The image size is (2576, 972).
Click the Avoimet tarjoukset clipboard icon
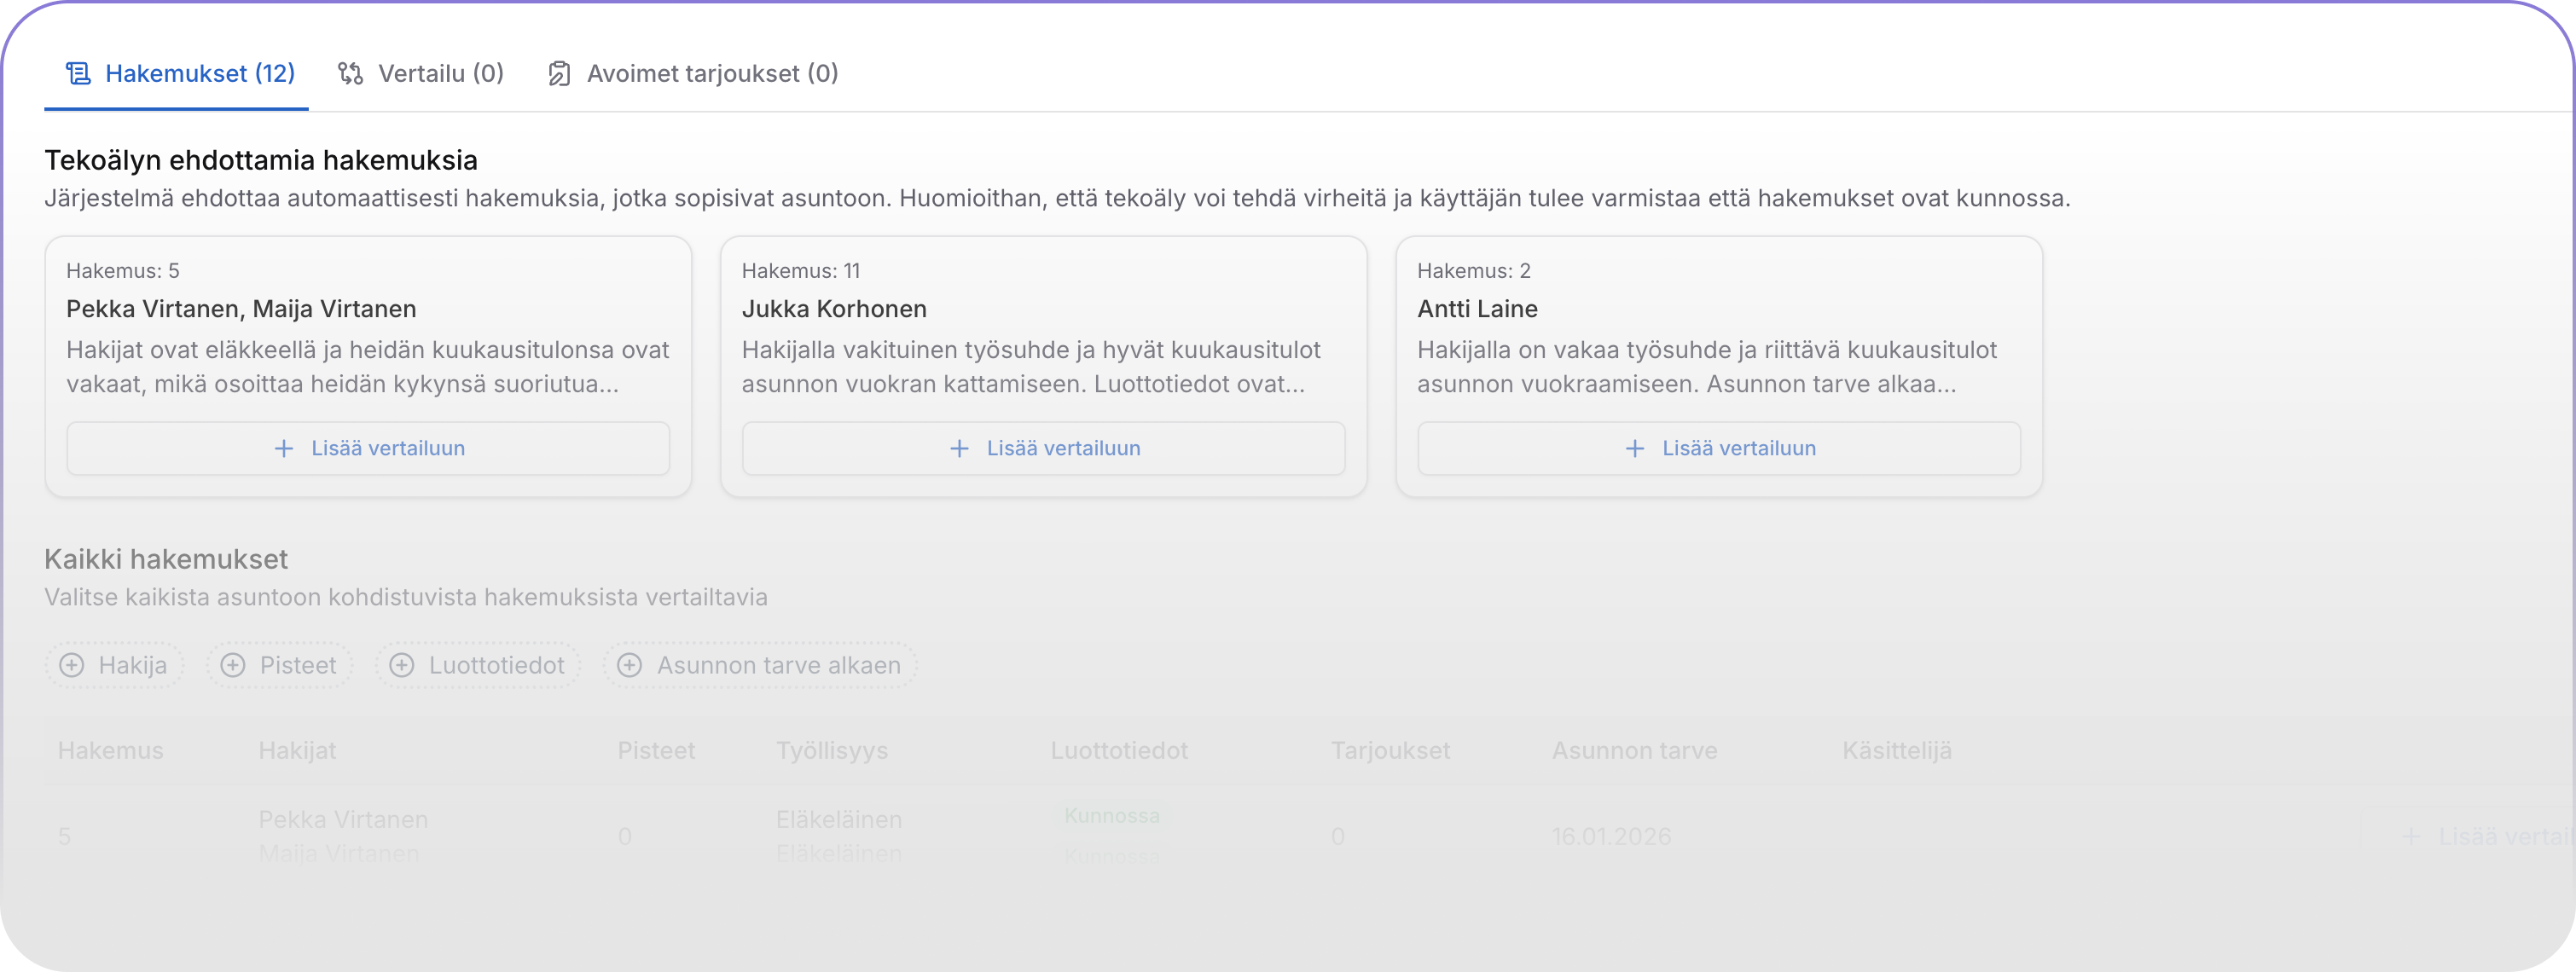pos(559,73)
